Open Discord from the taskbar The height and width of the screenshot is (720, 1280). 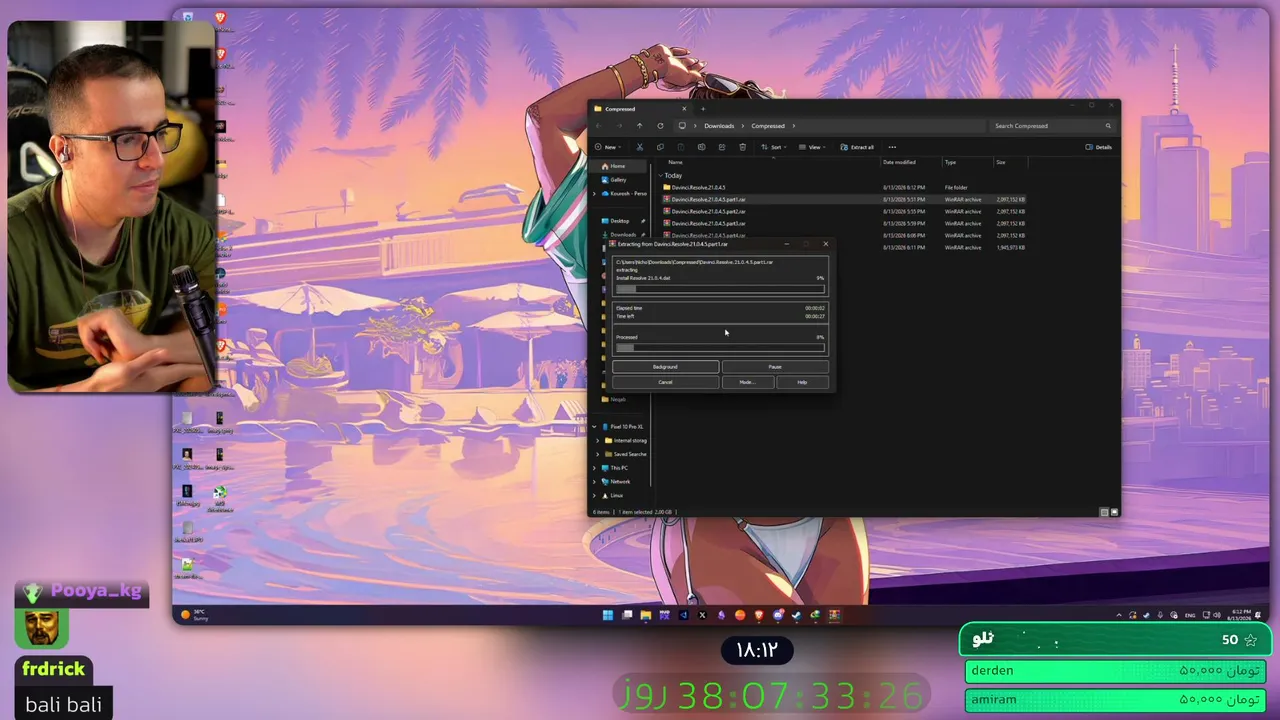(778, 615)
